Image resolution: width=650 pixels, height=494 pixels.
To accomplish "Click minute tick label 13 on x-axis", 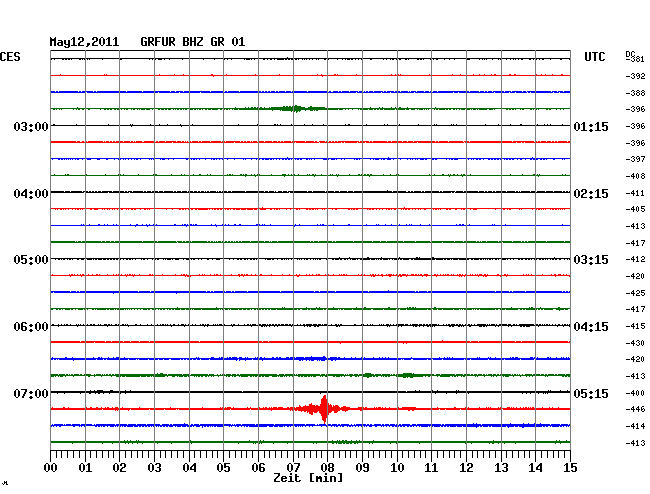I will click(501, 467).
